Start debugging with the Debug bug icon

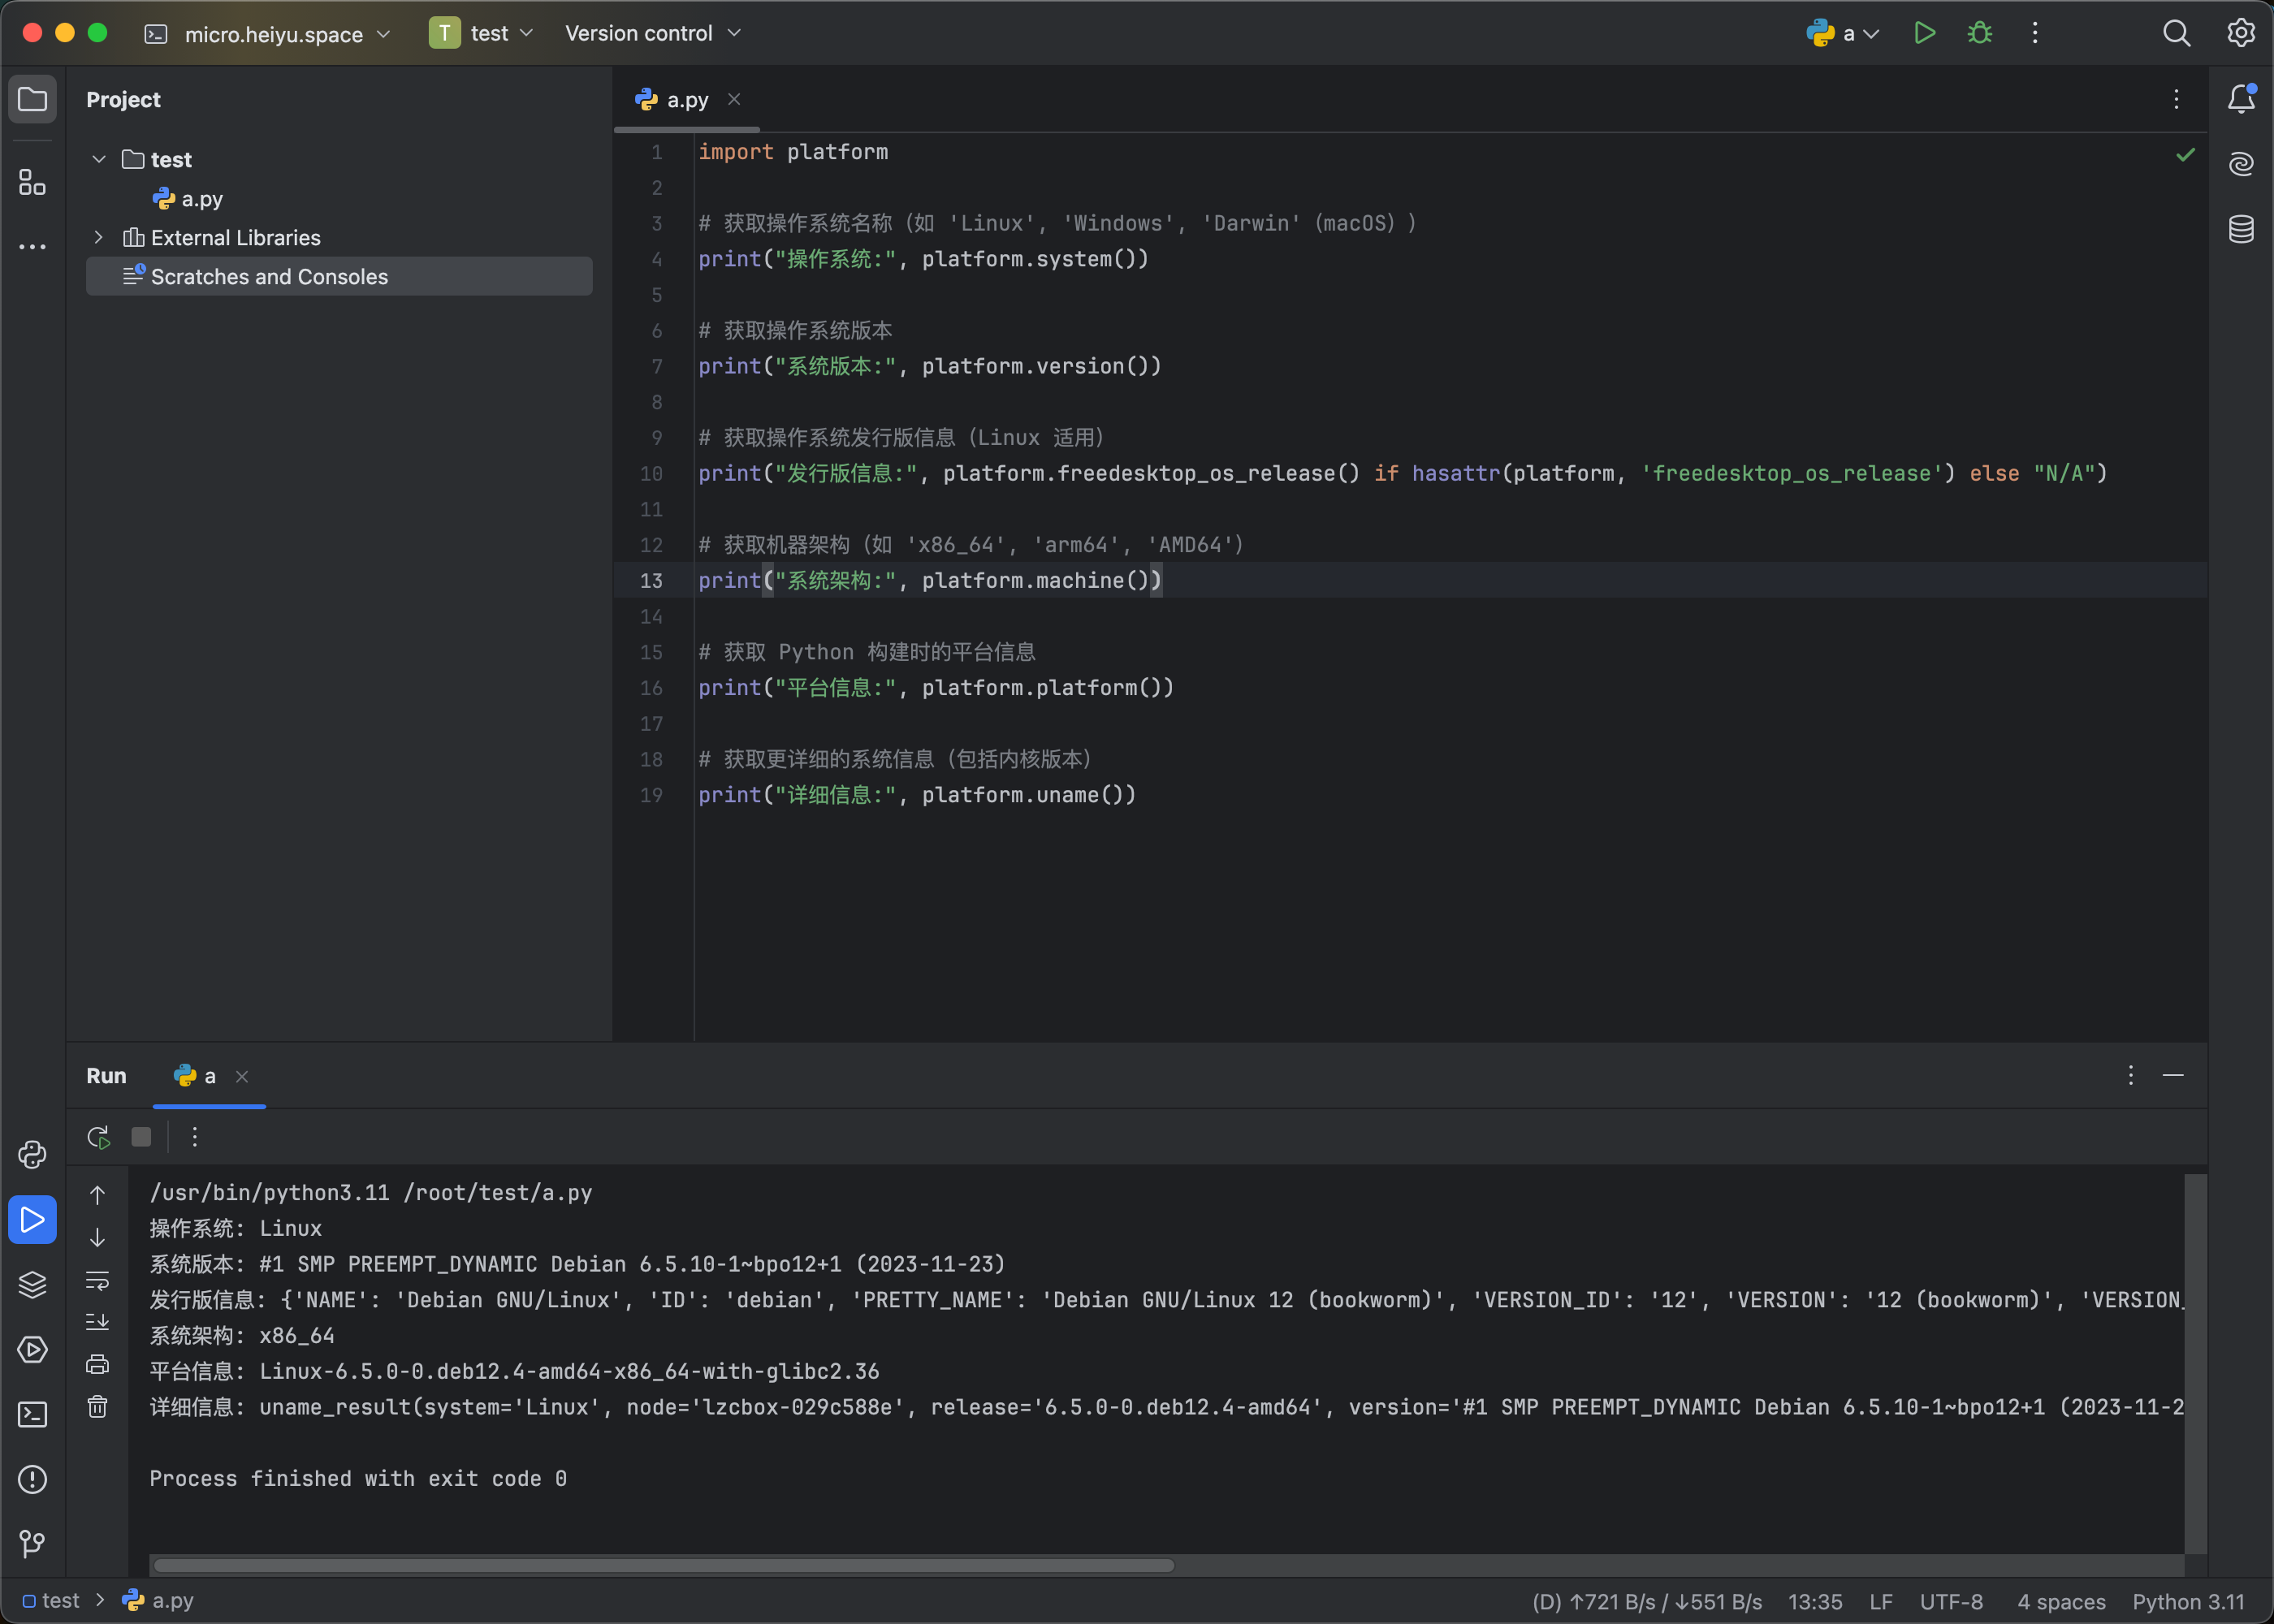[x=1979, y=33]
